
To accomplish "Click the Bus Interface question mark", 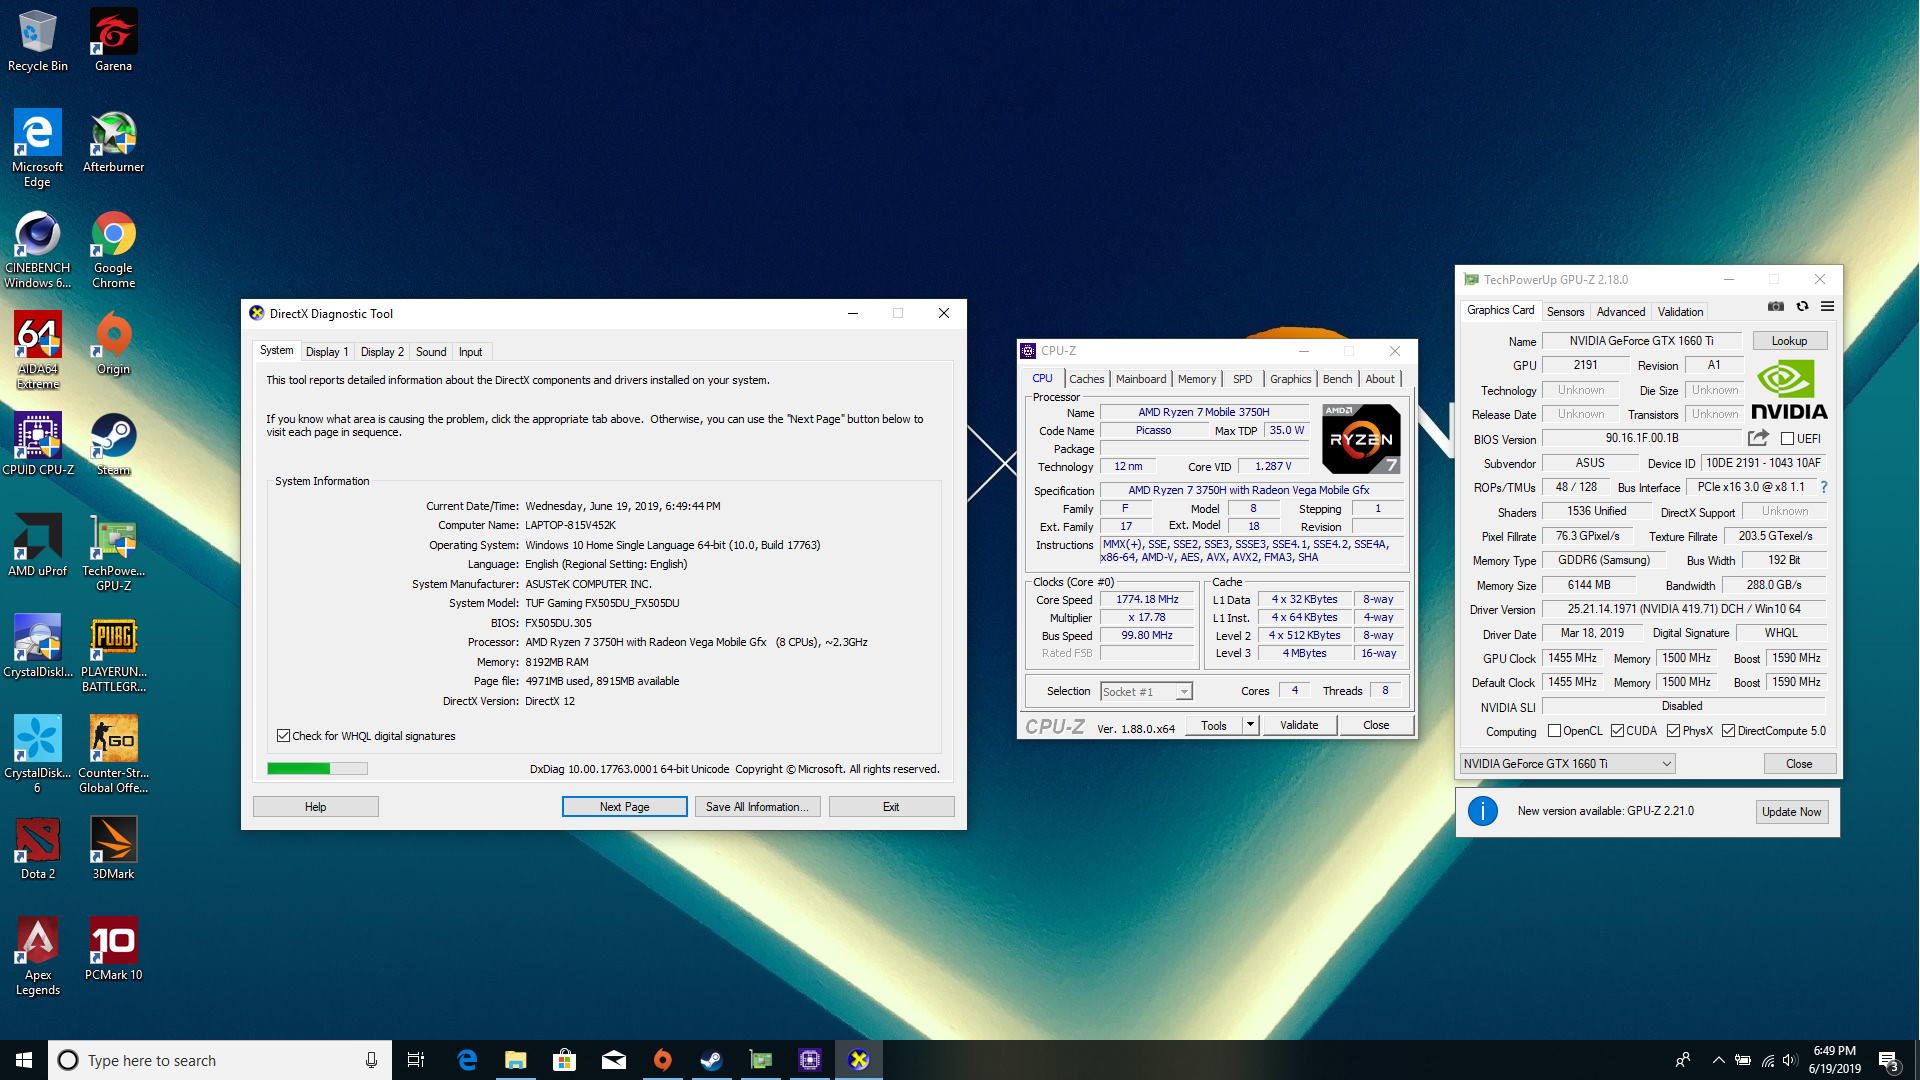I will [x=1824, y=487].
